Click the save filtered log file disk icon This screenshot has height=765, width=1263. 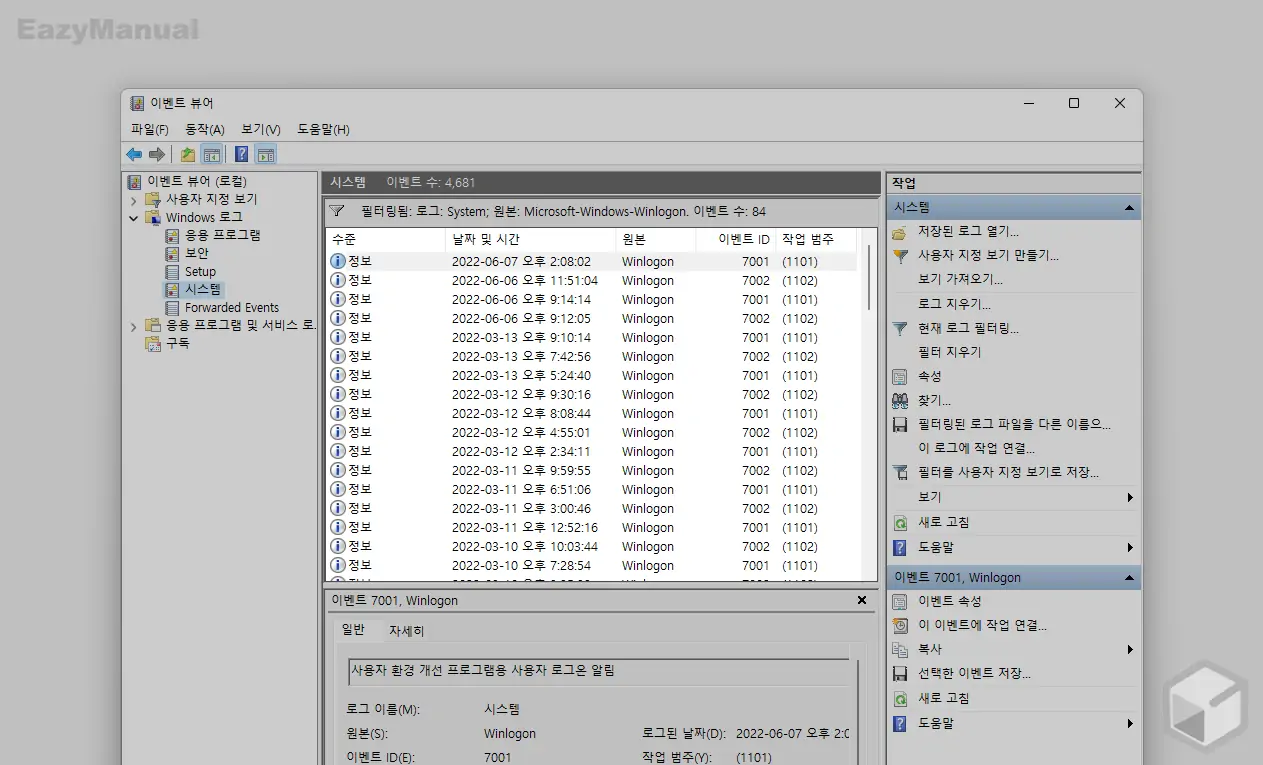pyautogui.click(x=900, y=424)
